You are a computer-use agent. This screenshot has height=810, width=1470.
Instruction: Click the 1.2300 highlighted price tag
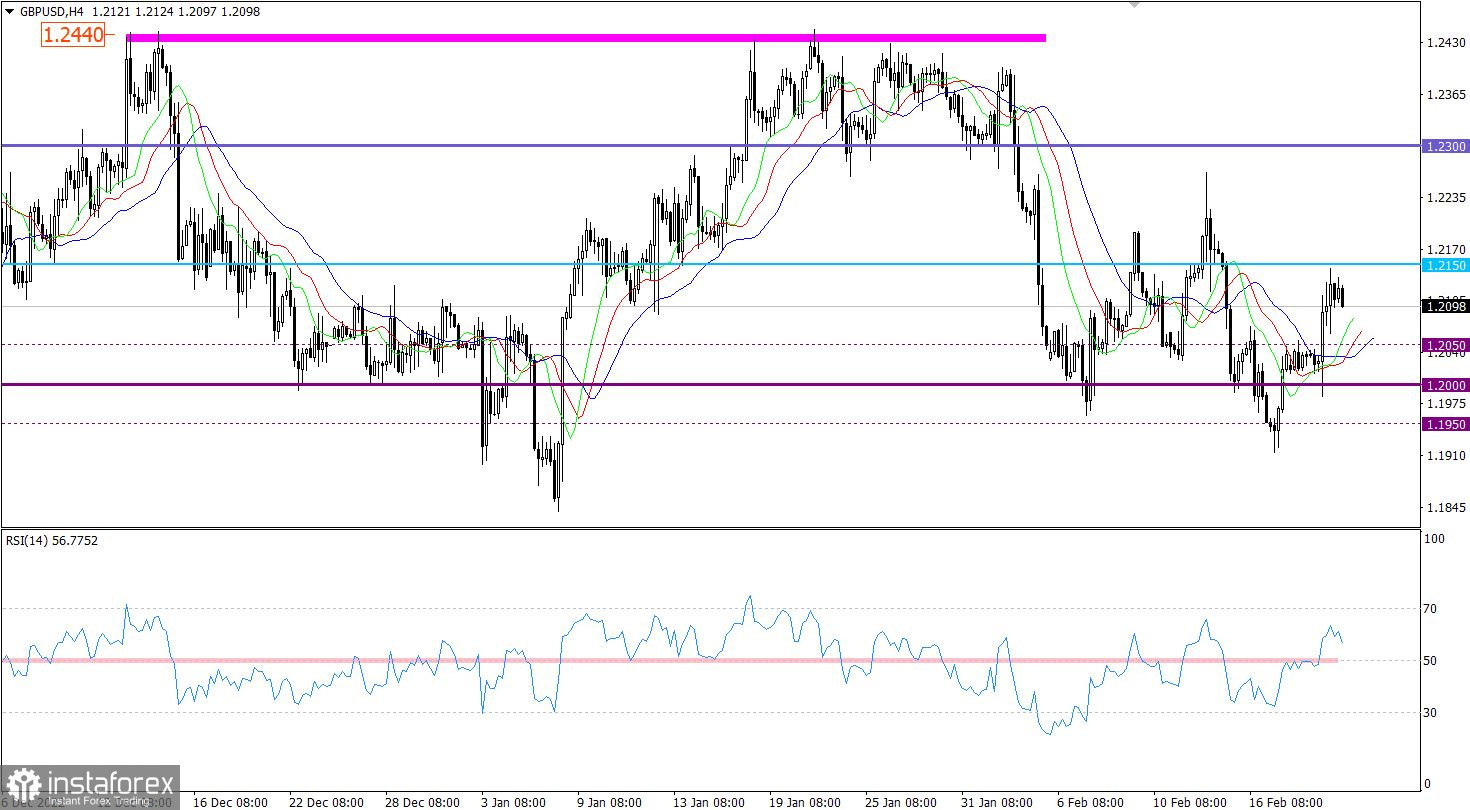(1445, 146)
